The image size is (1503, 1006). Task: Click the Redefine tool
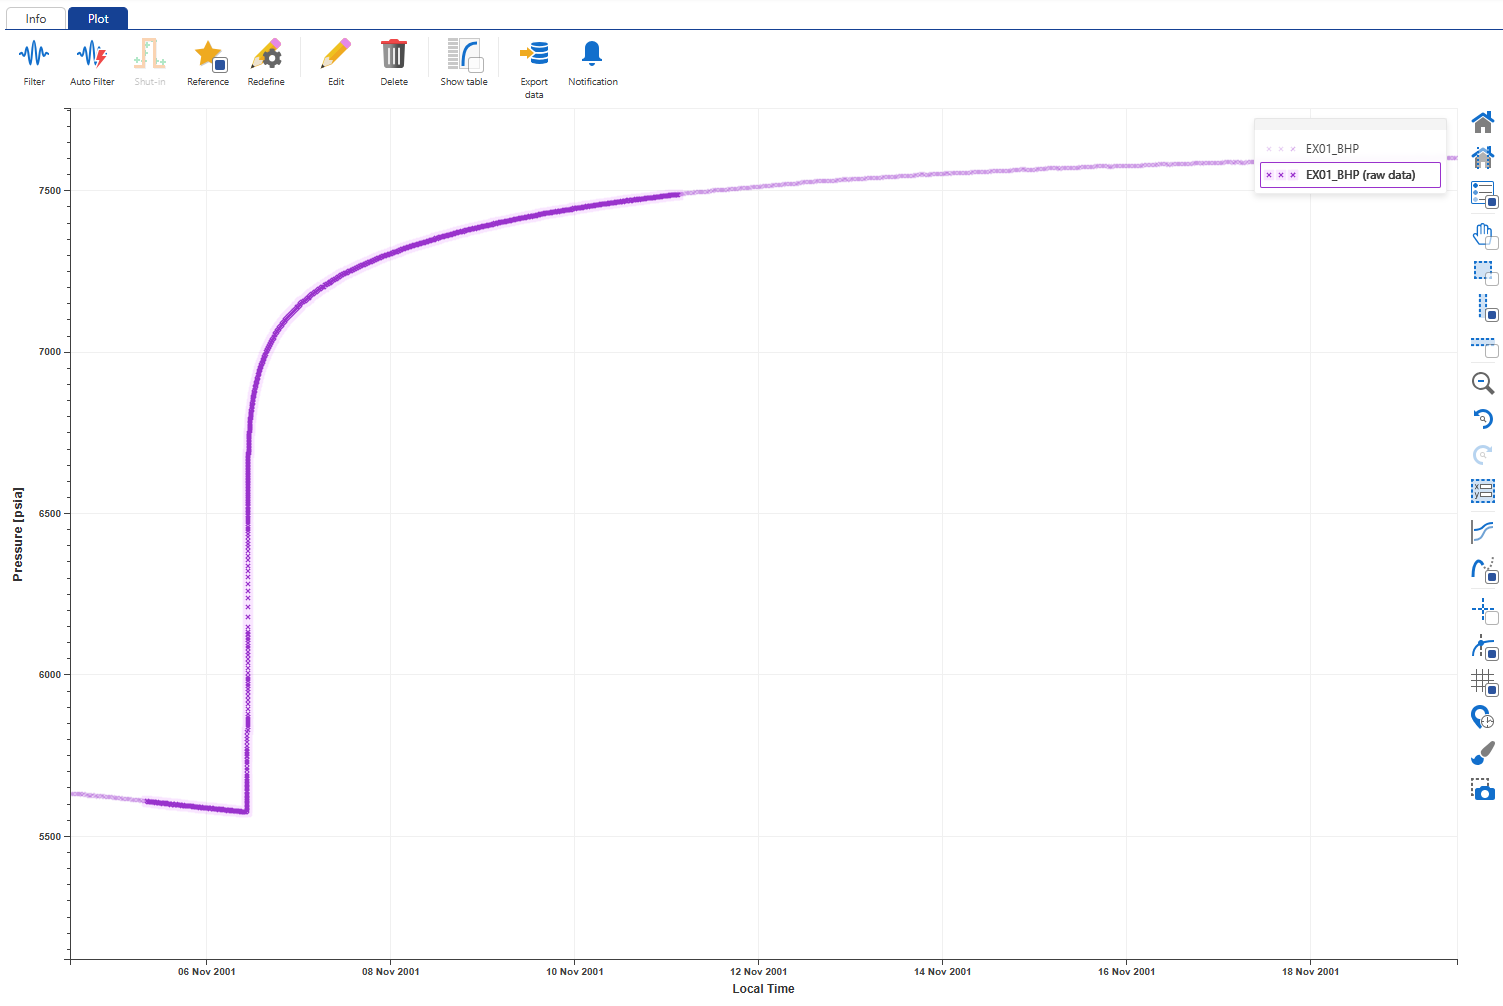tap(265, 60)
